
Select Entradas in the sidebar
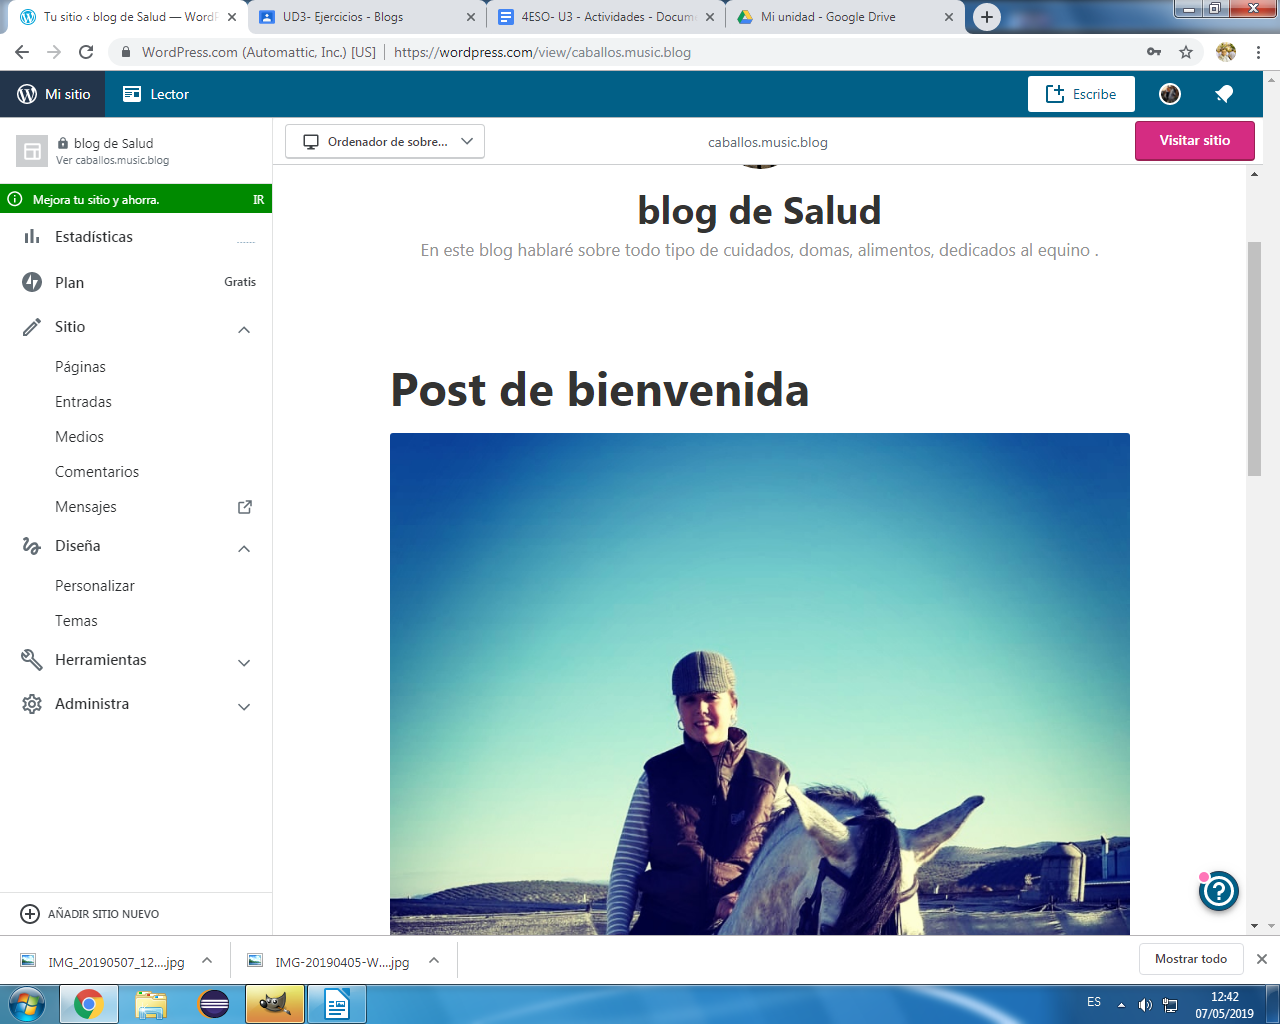(x=83, y=402)
